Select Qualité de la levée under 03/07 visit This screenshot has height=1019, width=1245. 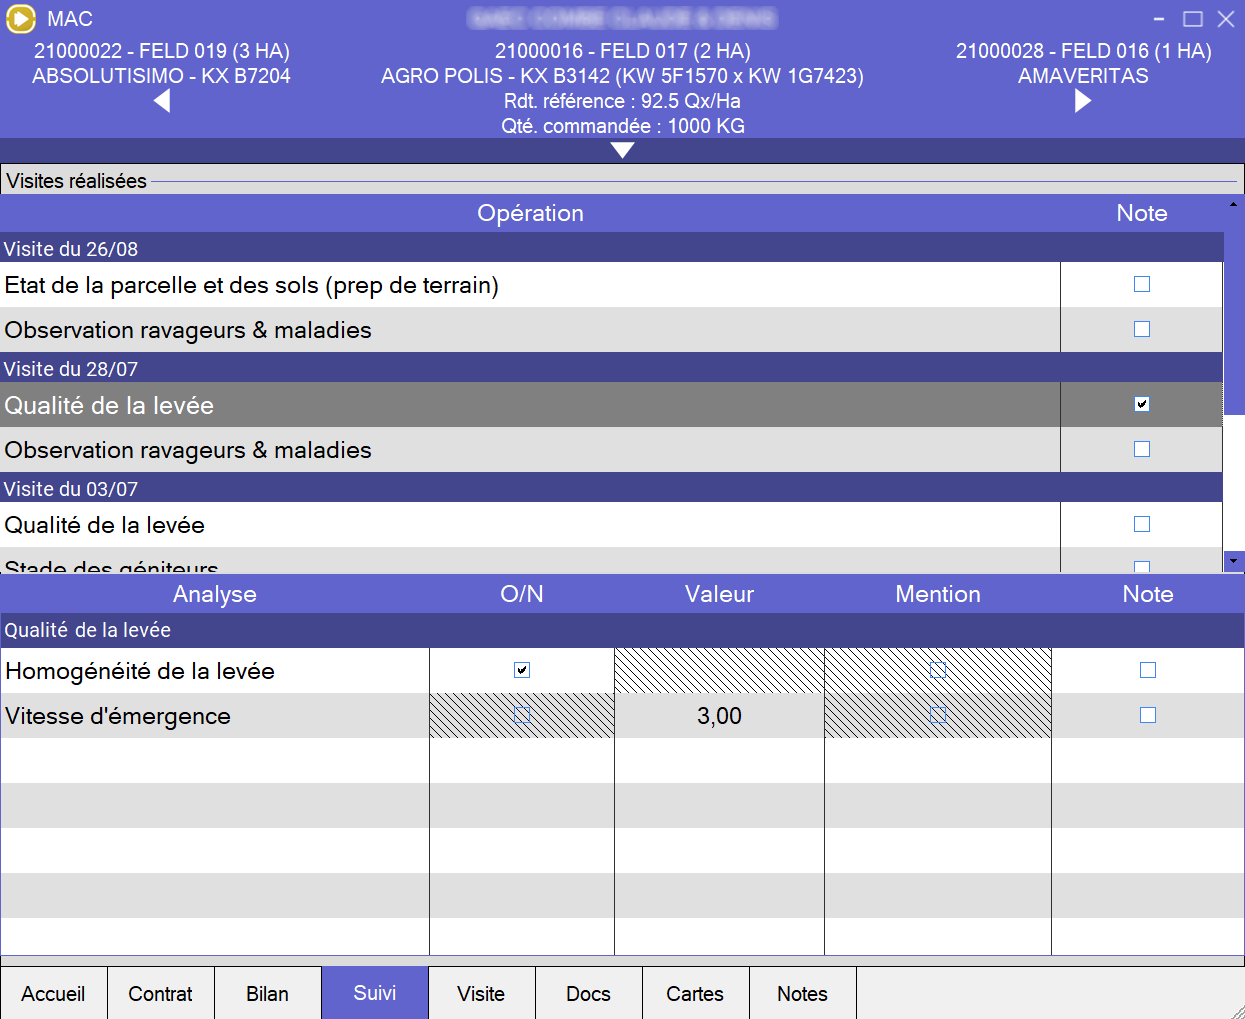point(530,525)
